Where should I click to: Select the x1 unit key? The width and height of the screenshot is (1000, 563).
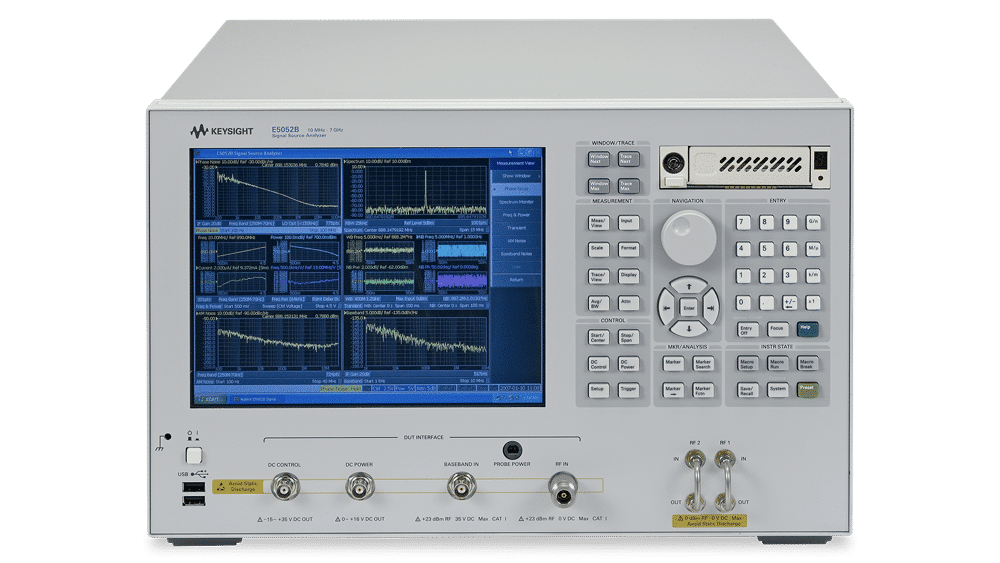813,303
